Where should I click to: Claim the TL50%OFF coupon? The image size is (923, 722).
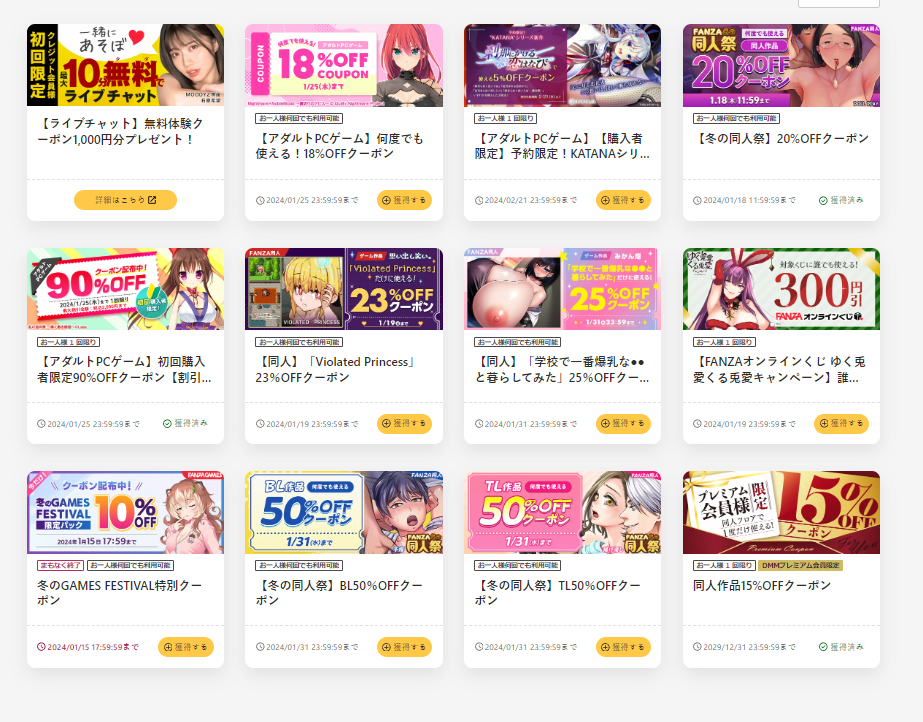click(623, 647)
